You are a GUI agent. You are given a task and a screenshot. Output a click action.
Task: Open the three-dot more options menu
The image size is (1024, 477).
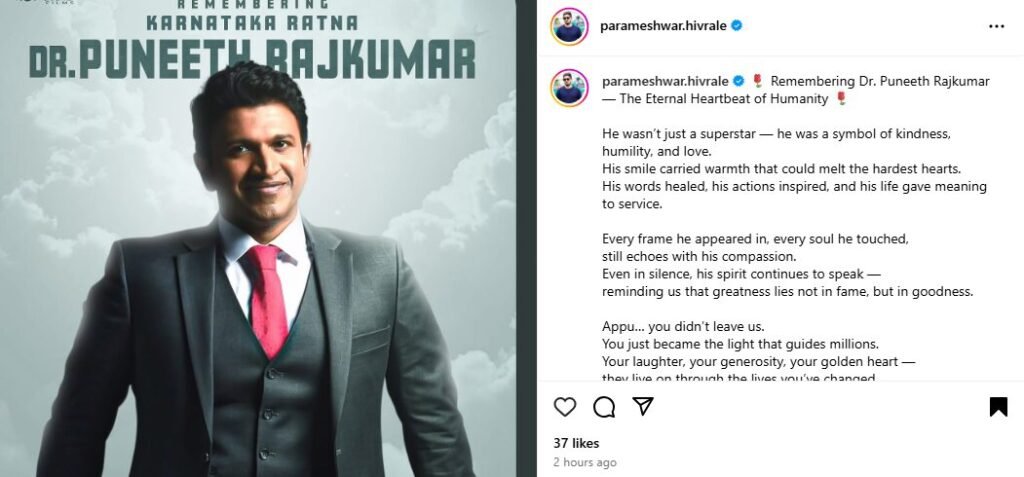click(997, 26)
